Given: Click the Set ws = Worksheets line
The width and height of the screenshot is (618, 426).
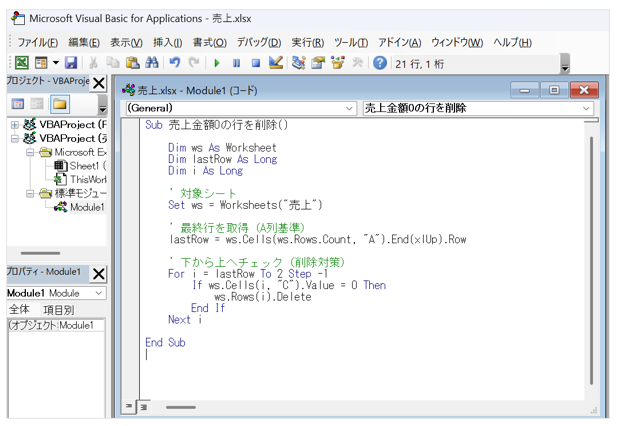Looking at the screenshot, I should (245, 205).
